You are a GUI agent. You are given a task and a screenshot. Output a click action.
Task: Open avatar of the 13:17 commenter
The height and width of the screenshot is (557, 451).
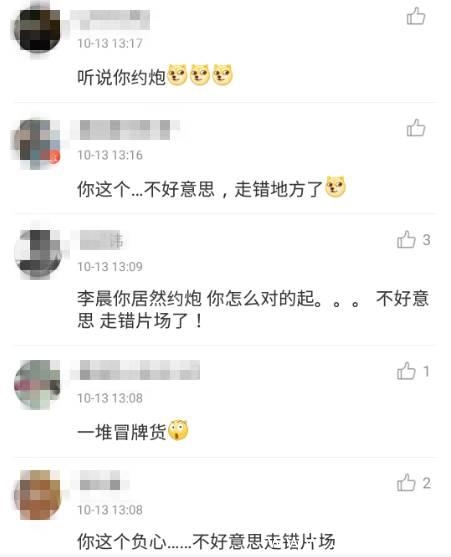[37, 30]
